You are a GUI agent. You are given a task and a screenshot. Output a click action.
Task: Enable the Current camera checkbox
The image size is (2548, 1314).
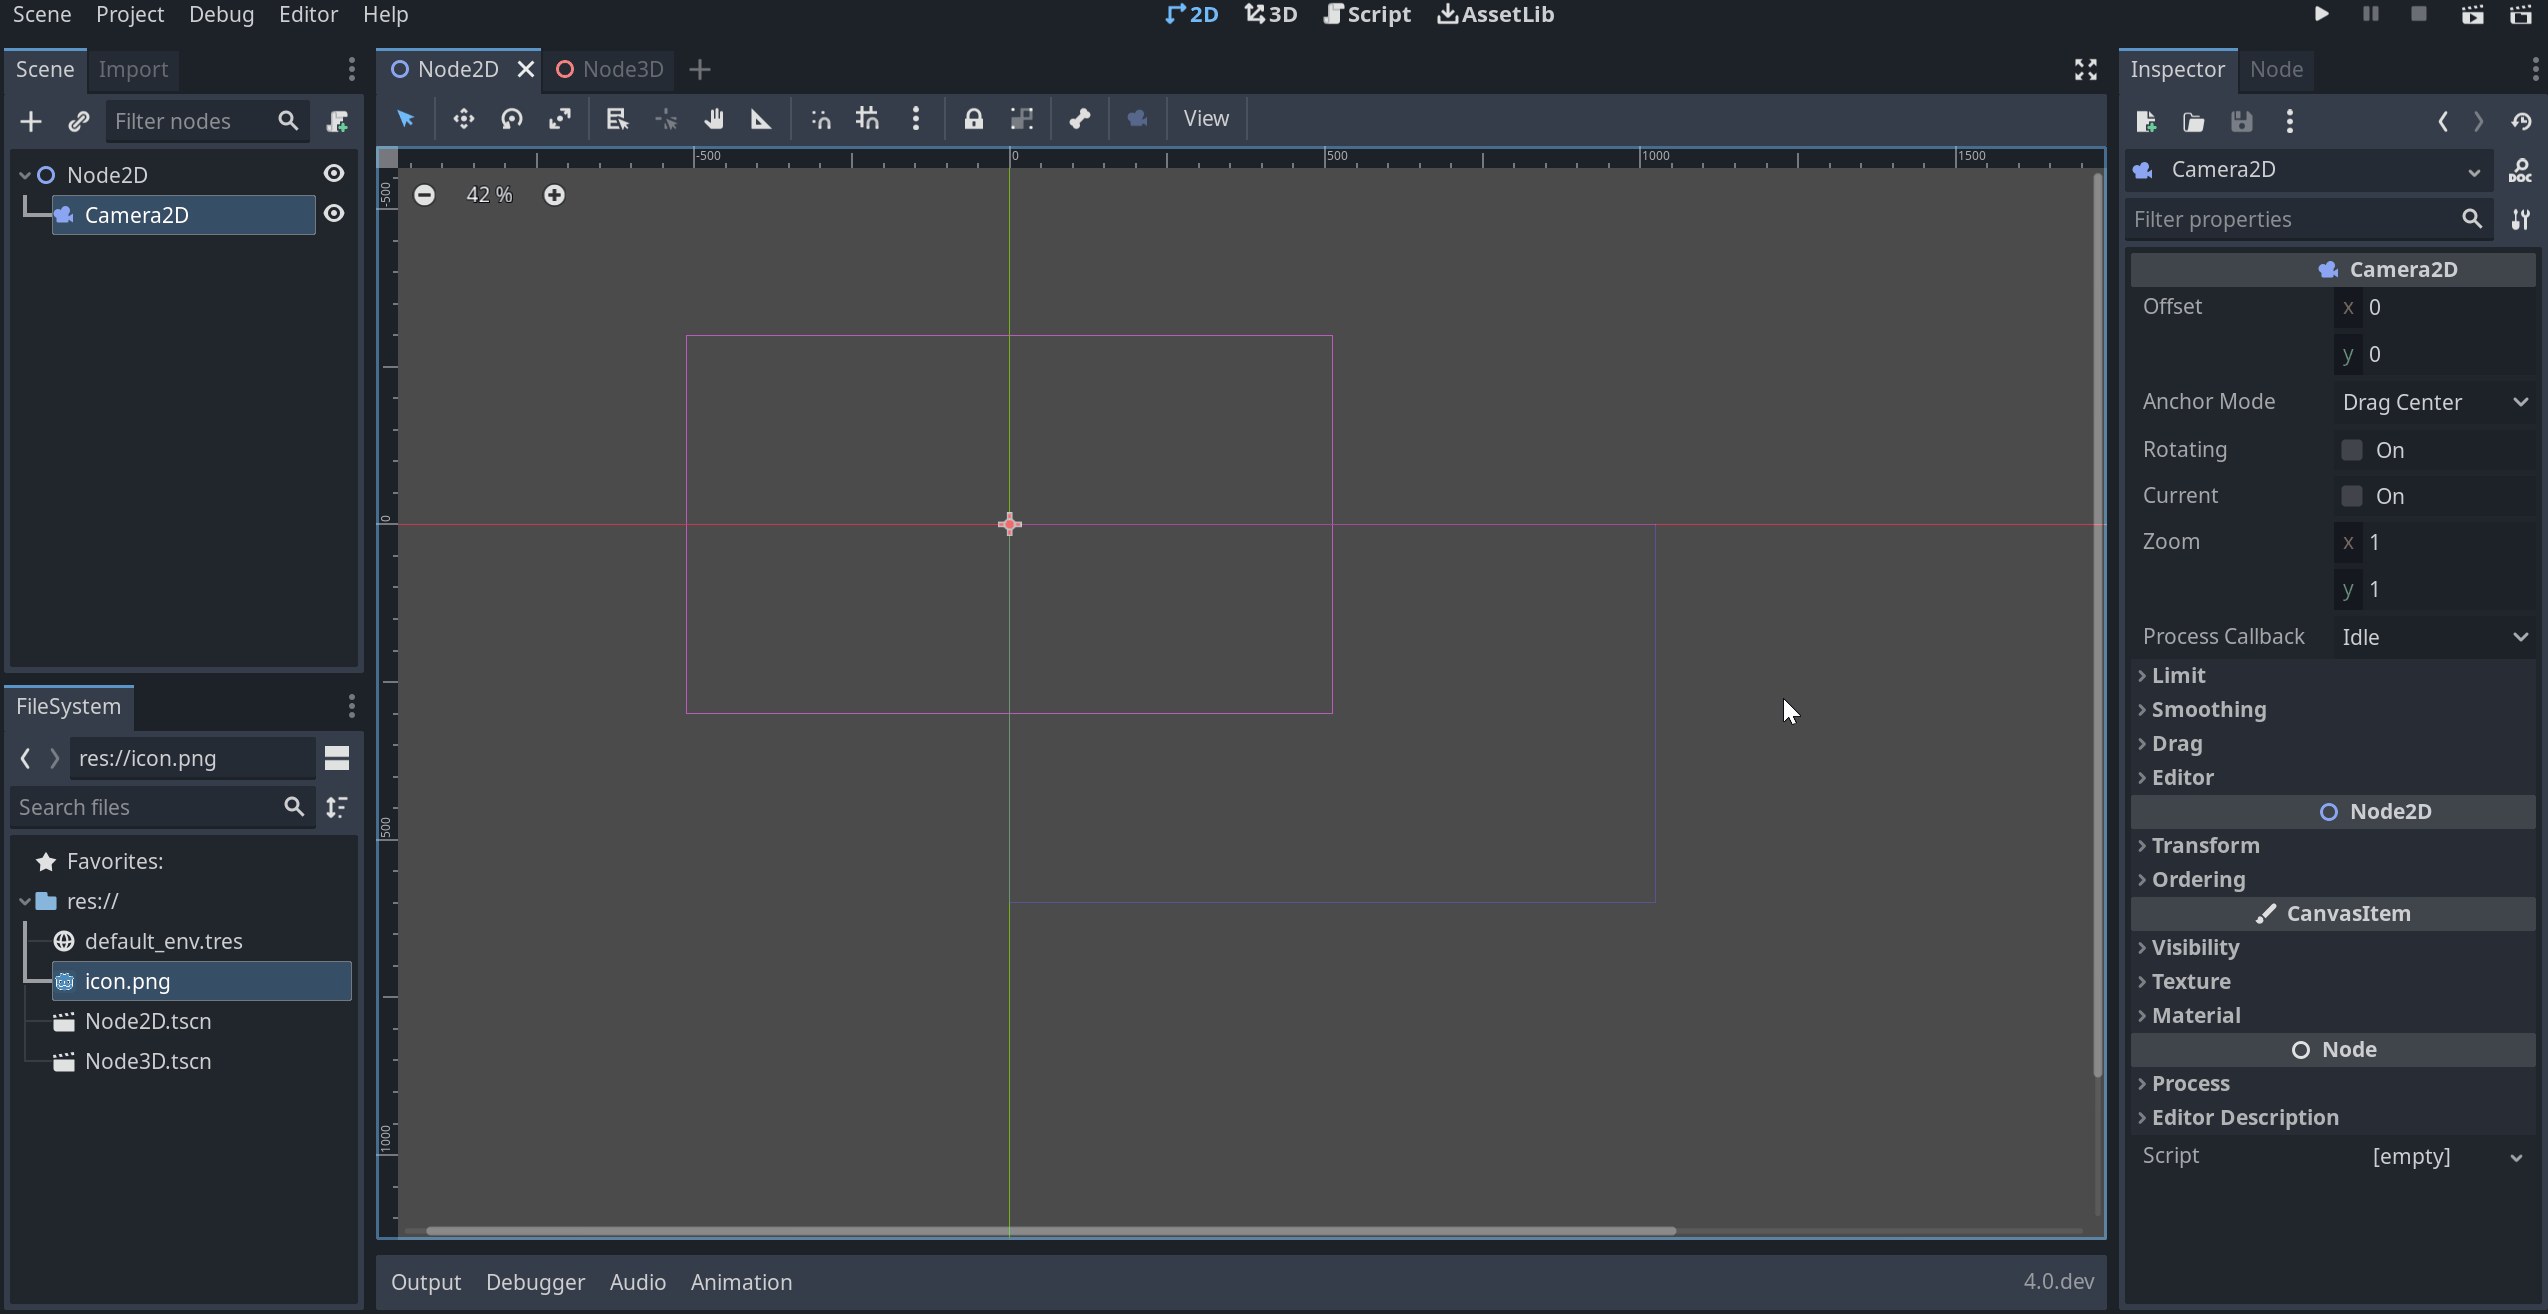(2351, 495)
